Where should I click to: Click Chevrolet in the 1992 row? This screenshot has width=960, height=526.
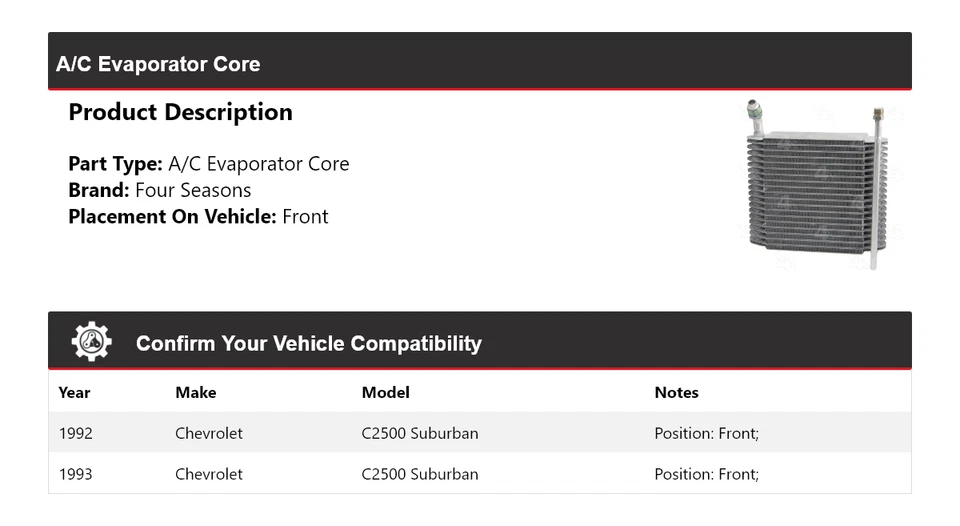click(x=208, y=433)
